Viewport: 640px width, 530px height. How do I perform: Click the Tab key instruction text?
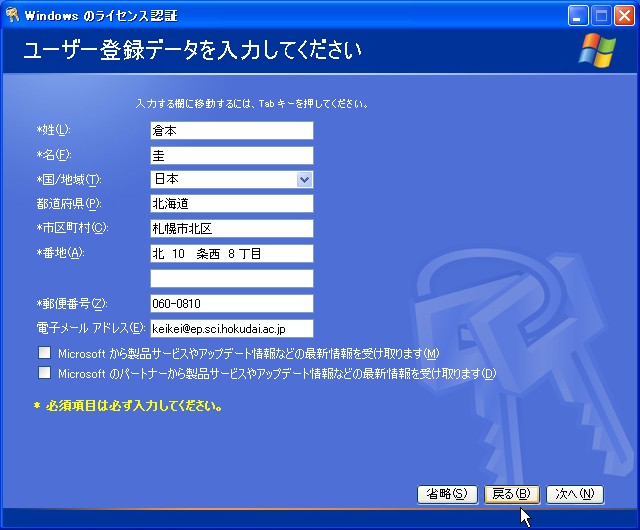(252, 104)
